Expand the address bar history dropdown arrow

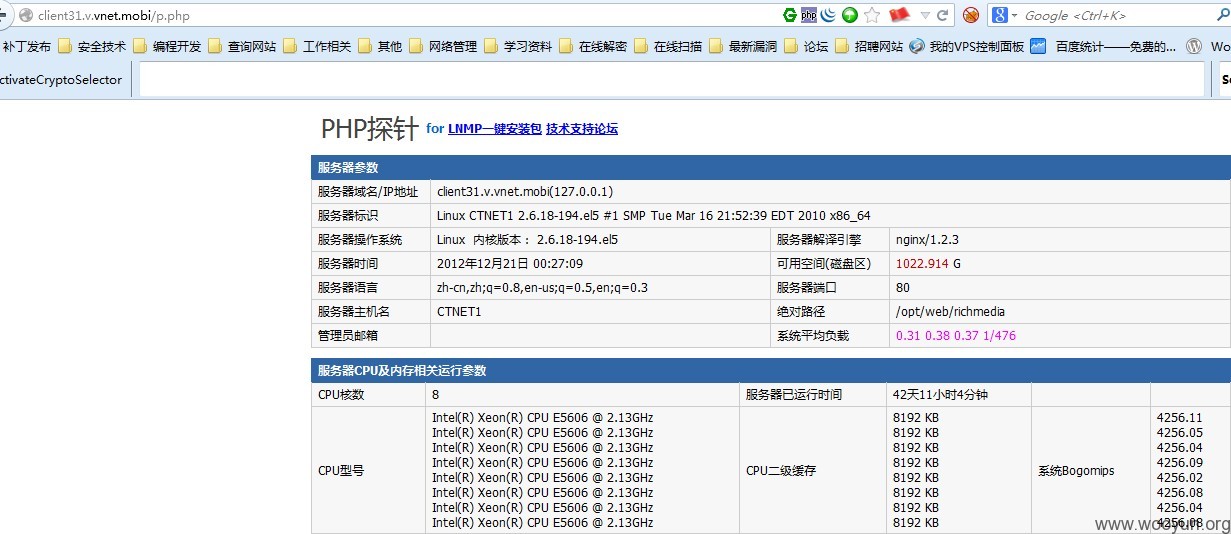(x=926, y=15)
